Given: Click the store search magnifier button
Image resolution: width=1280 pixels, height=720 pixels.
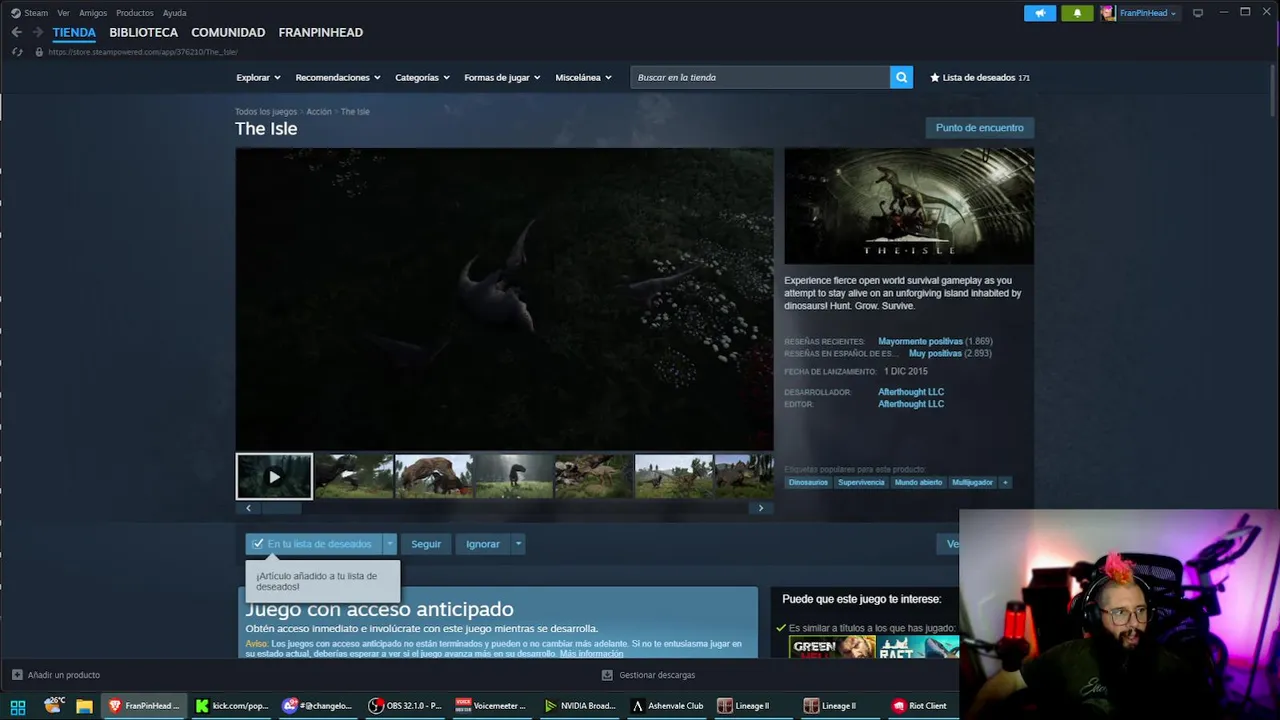Looking at the screenshot, I should click(x=901, y=77).
